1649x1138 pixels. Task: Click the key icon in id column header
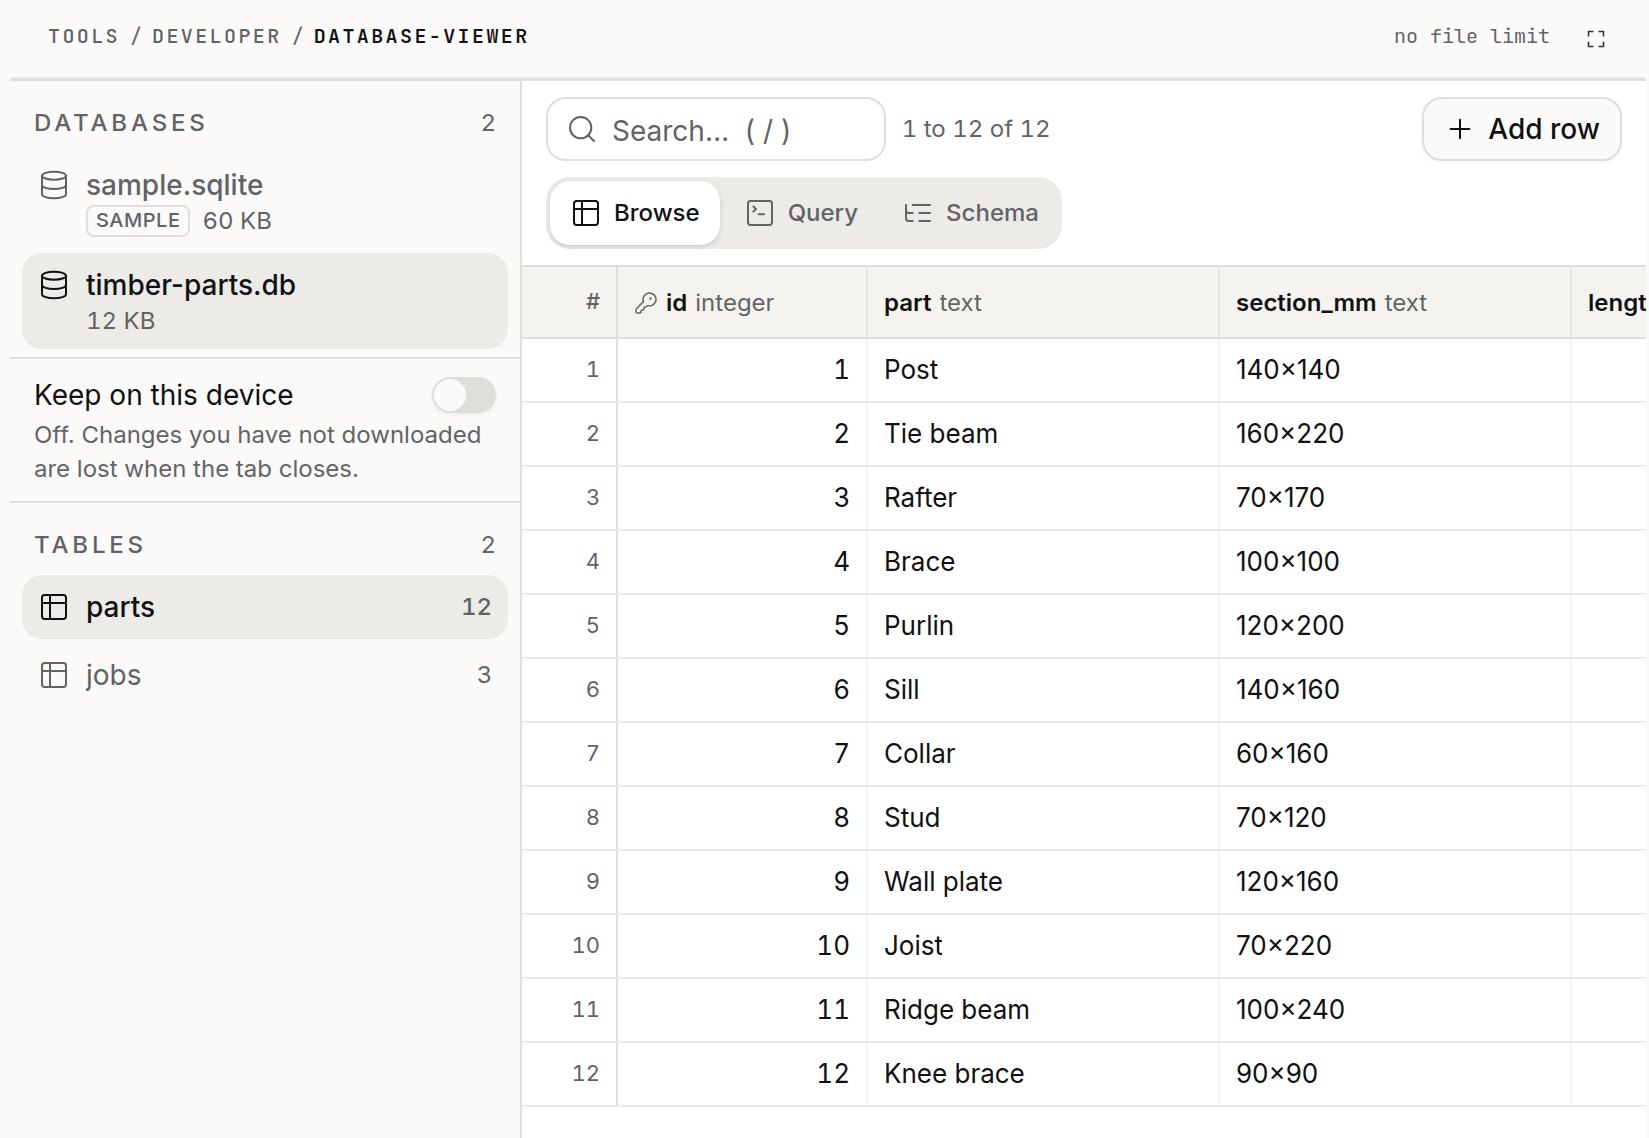(x=646, y=303)
